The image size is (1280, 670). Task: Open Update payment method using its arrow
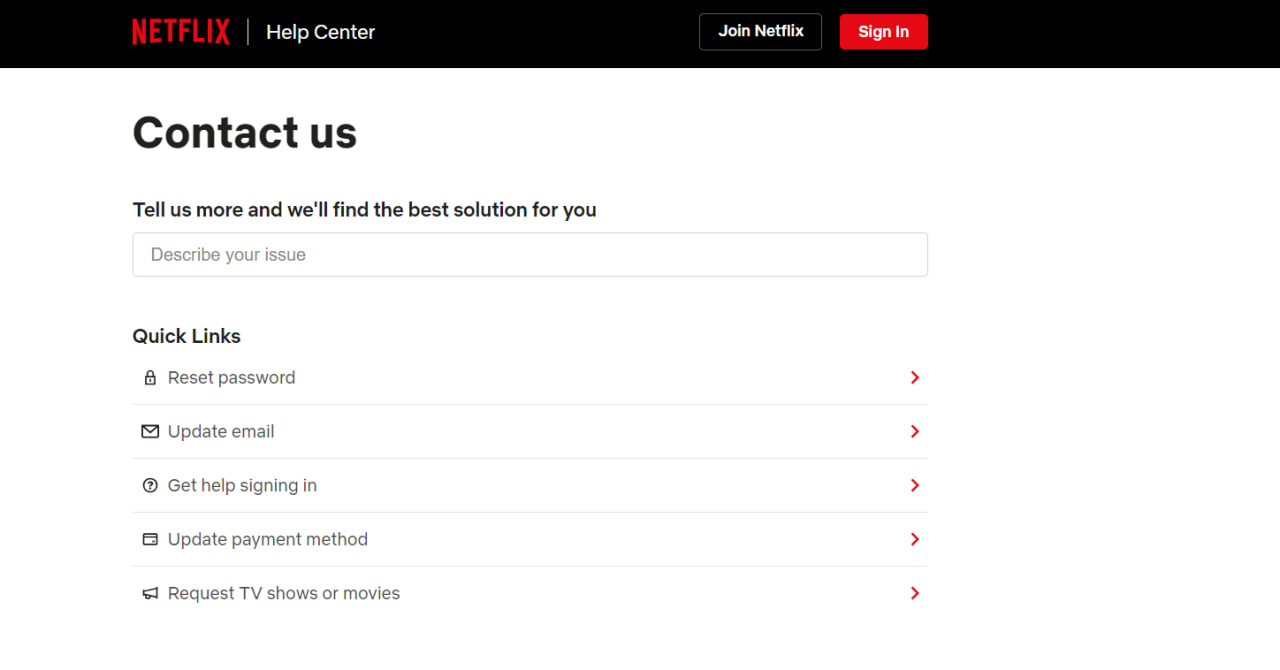[913, 539]
